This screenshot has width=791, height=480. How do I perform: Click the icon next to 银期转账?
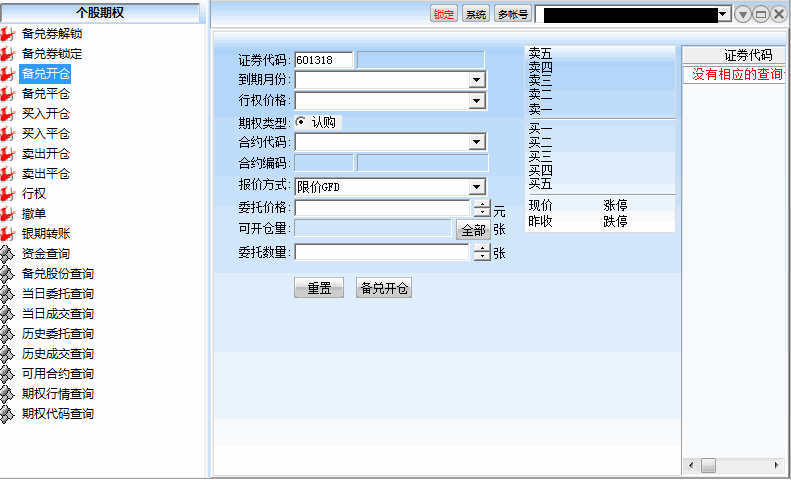7,234
